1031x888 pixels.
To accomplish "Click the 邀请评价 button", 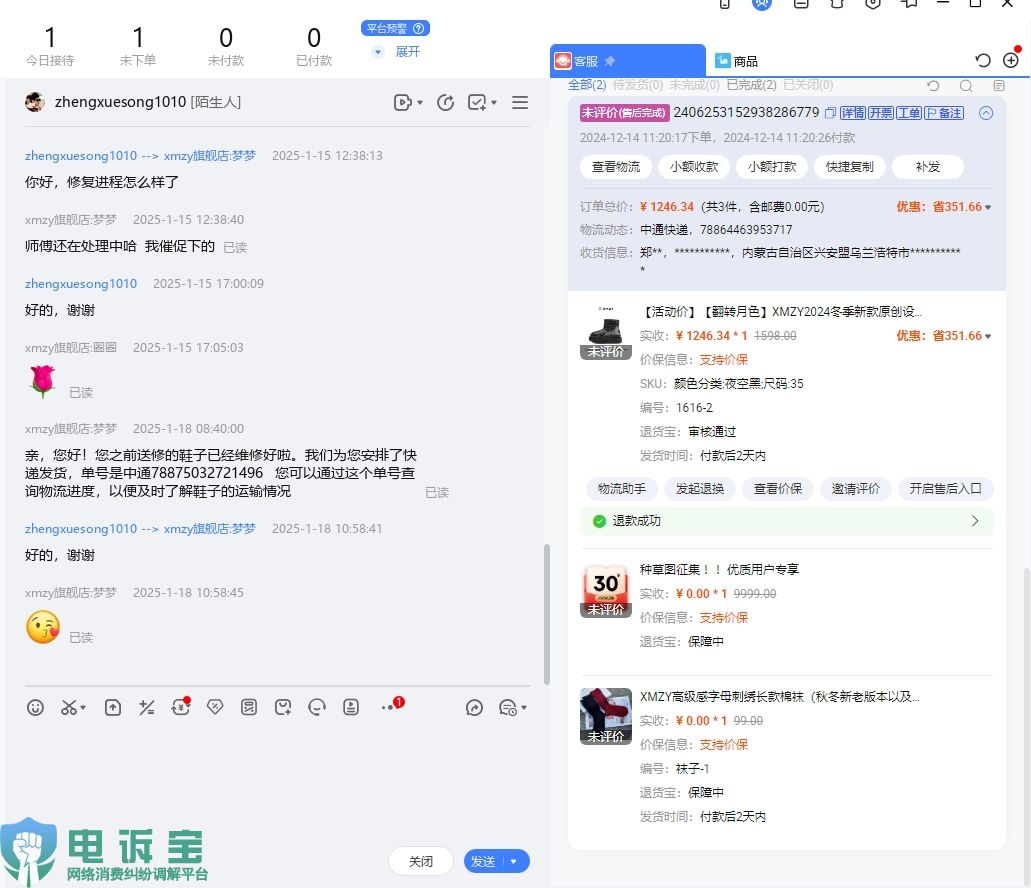I will pos(855,488).
